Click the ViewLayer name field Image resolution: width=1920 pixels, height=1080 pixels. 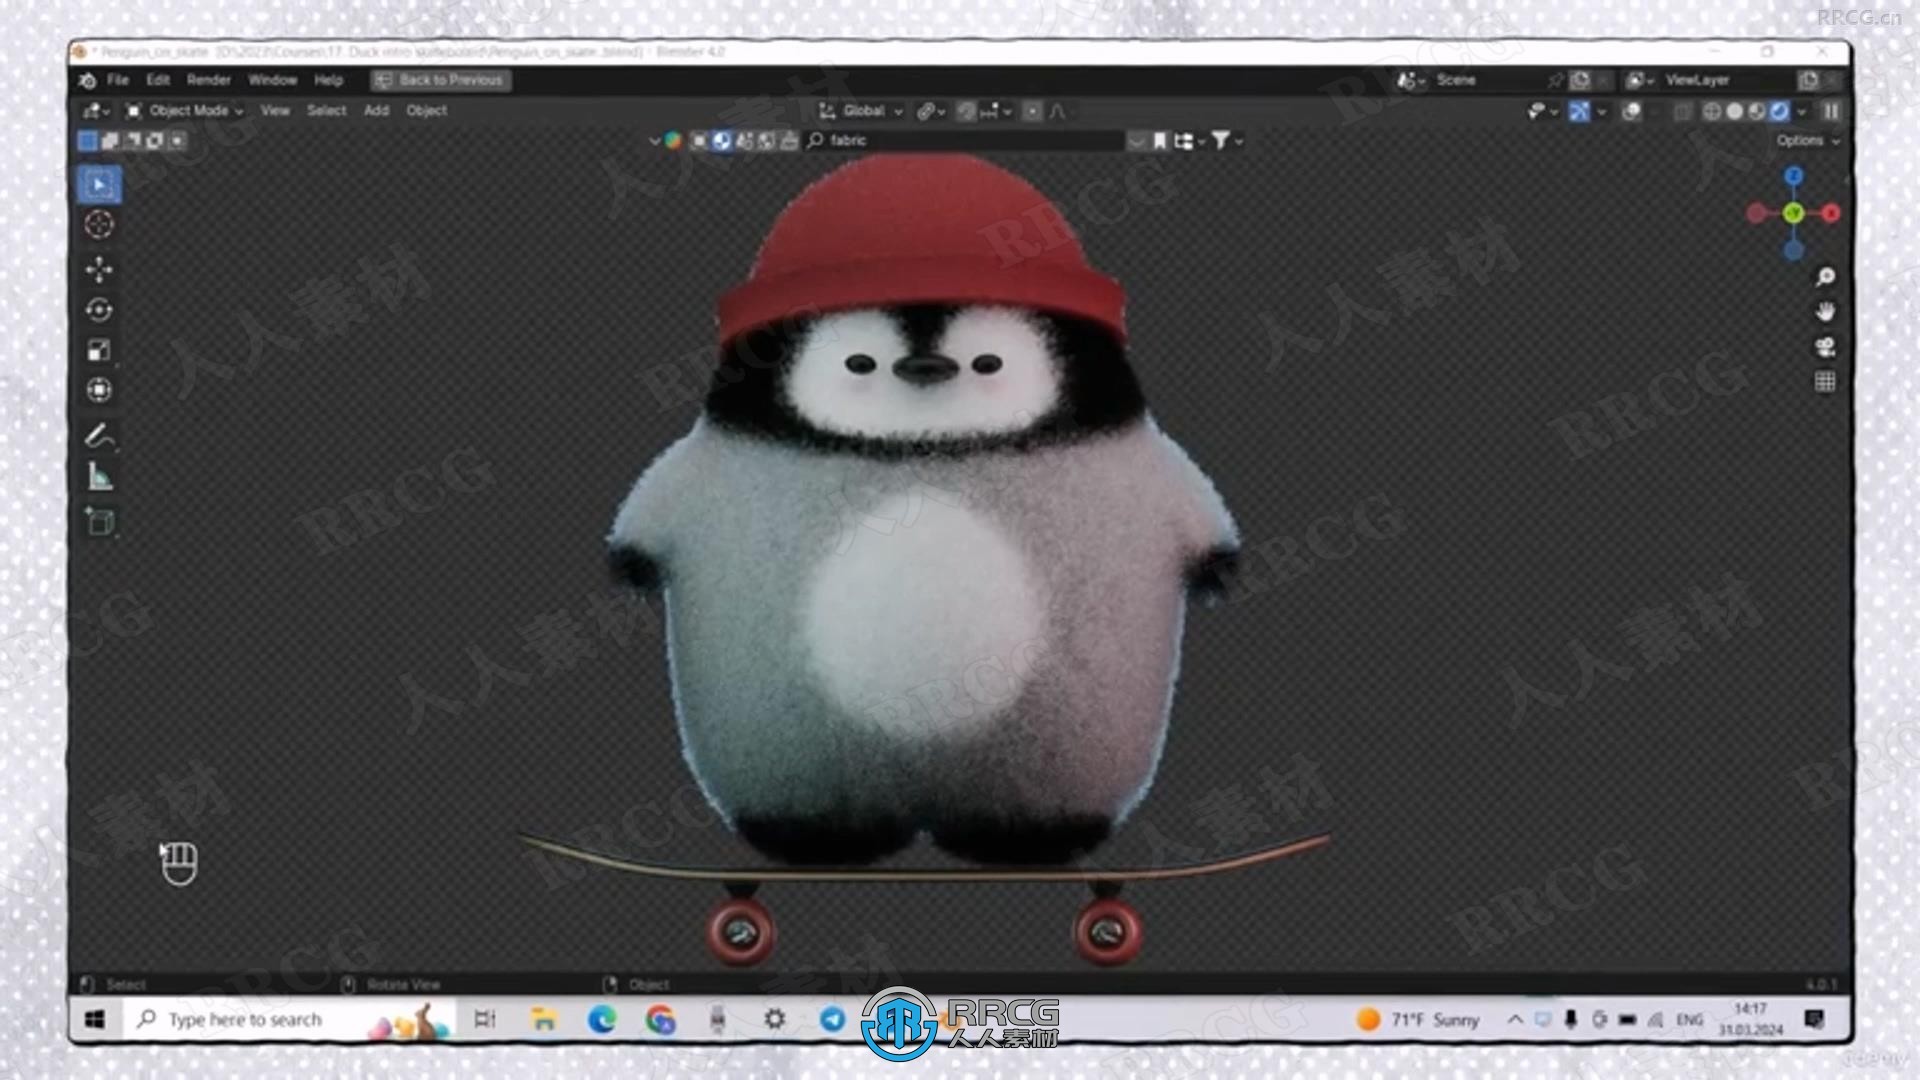tap(1728, 80)
